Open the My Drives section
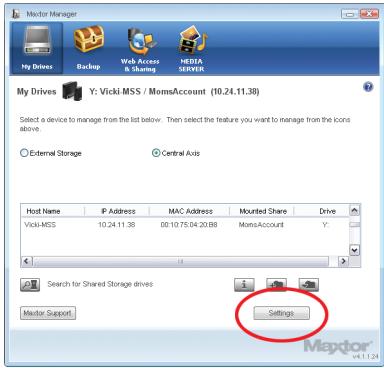This screenshot has height=368, width=384. 37,48
